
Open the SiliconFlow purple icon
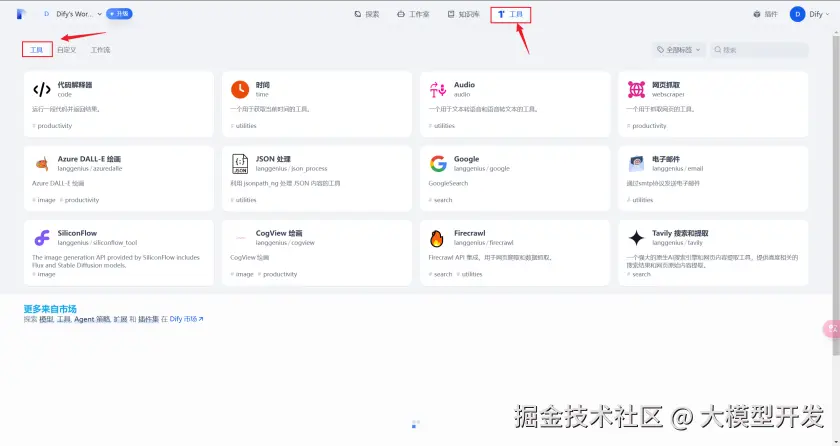click(x=42, y=238)
